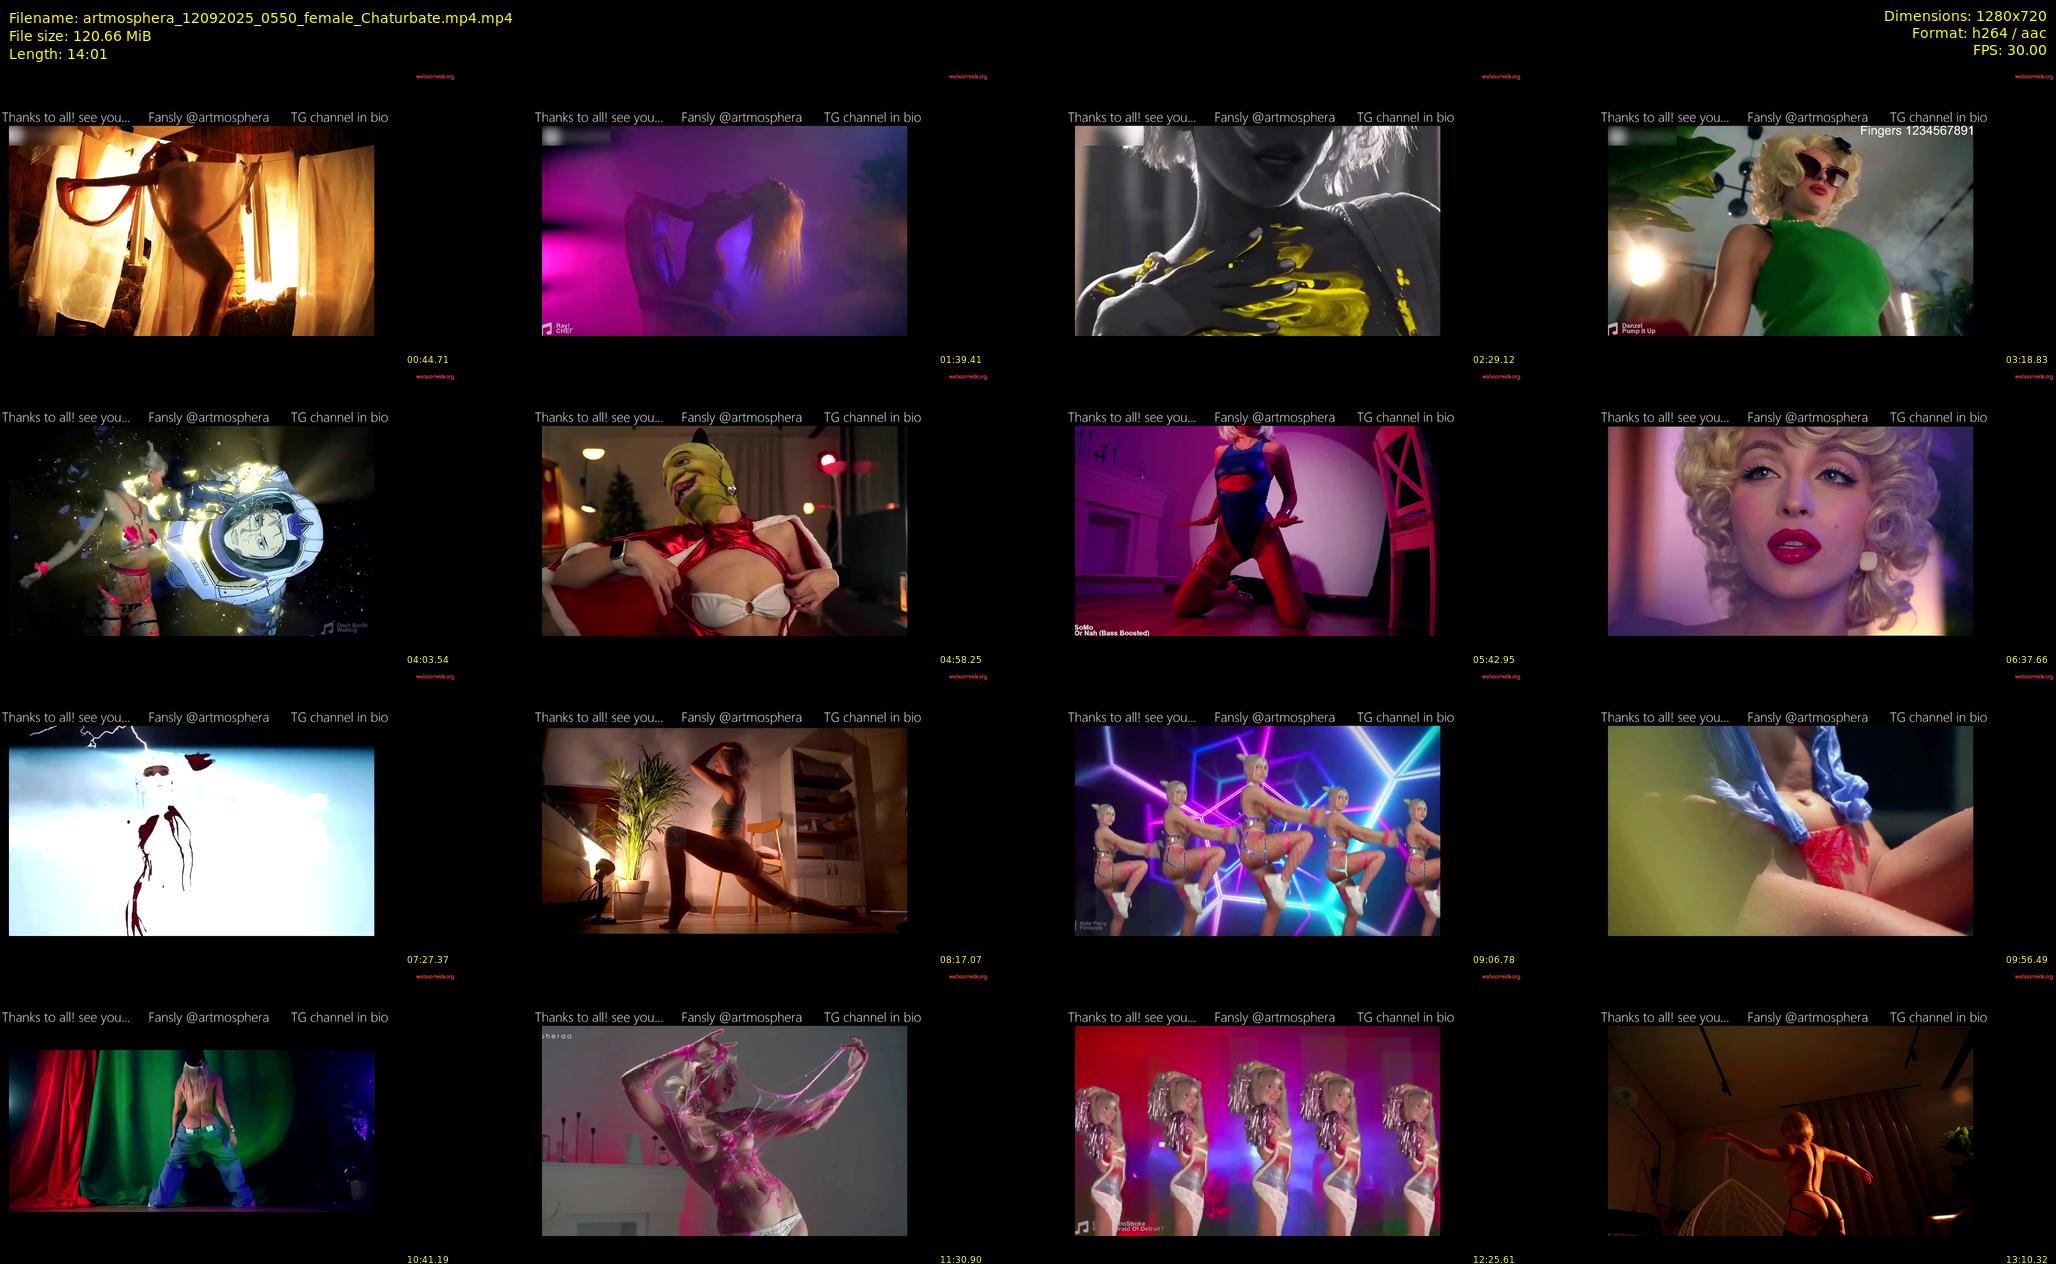Screen dimensions: 2056x1264
Task: Click the 03:18.83 timestamp label
Action: coord(2027,360)
